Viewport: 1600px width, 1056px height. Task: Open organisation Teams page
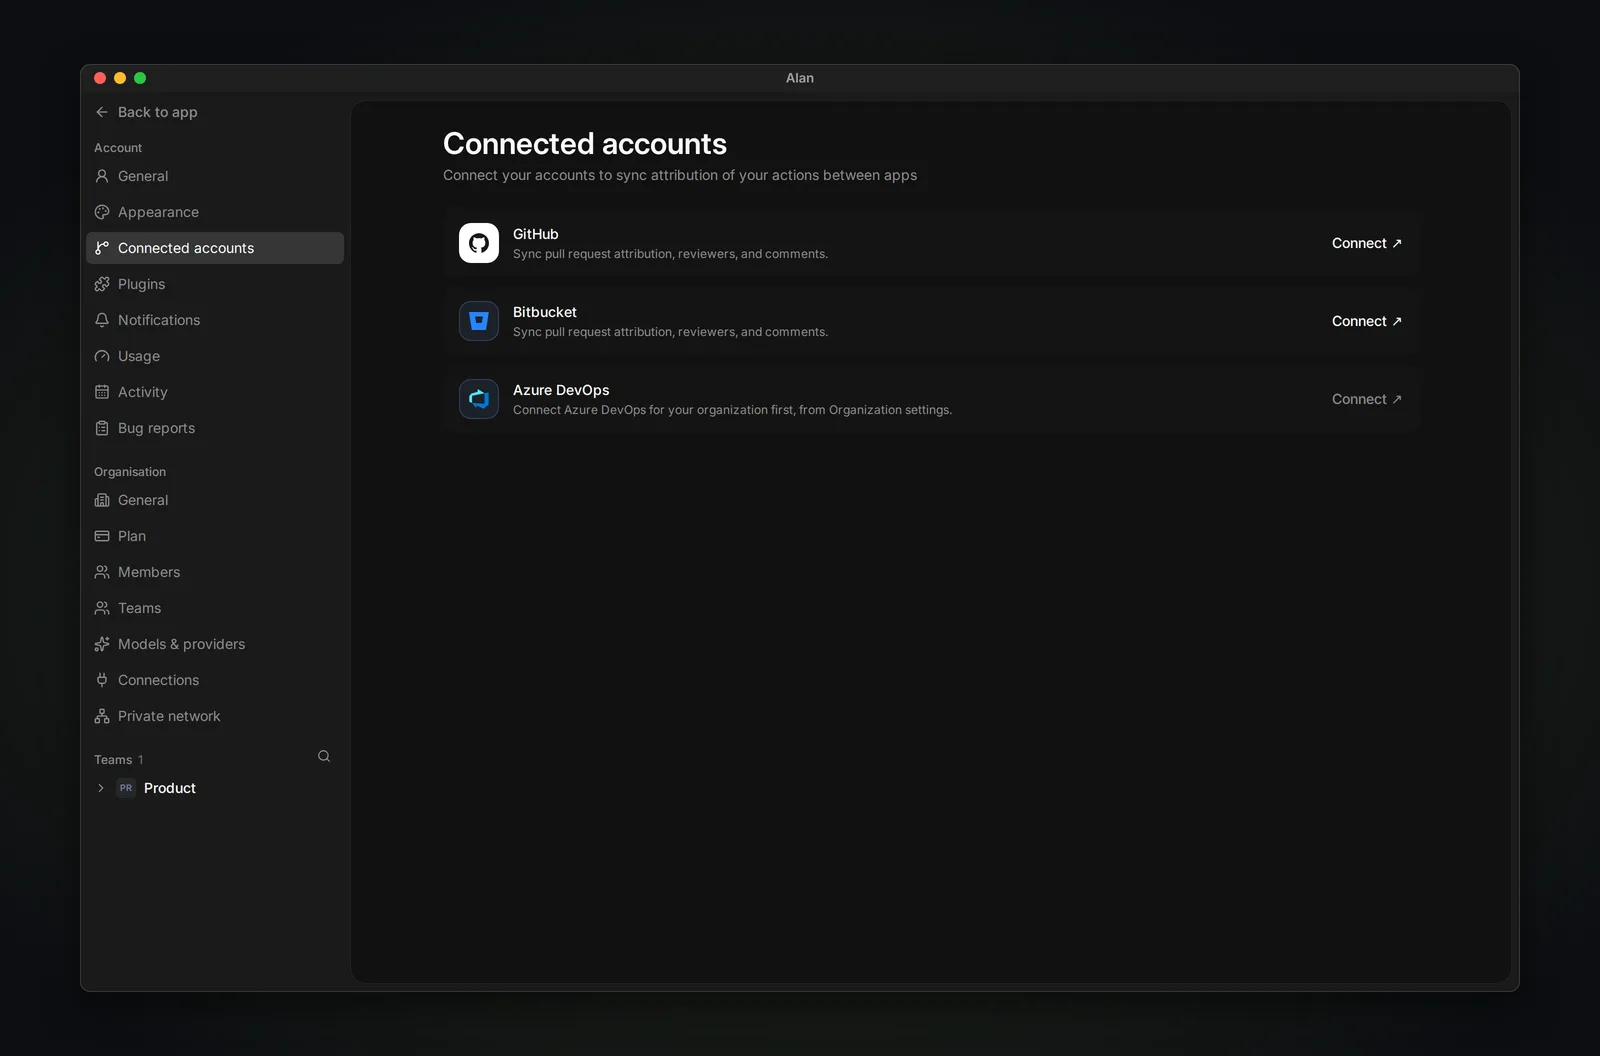point(215,608)
